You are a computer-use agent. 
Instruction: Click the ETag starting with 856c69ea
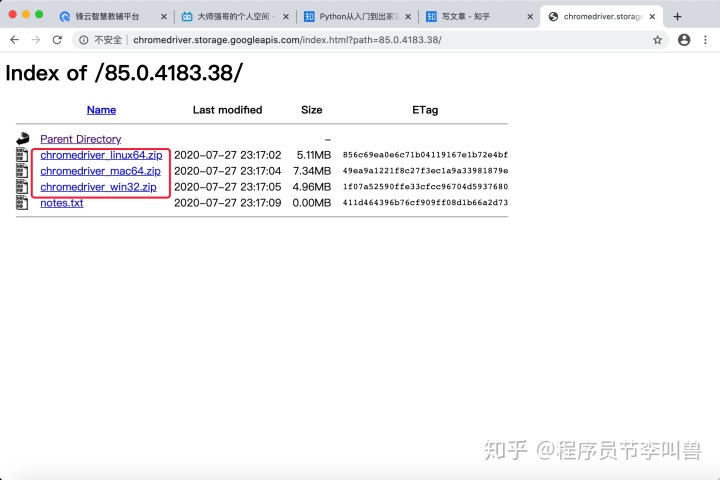point(425,155)
